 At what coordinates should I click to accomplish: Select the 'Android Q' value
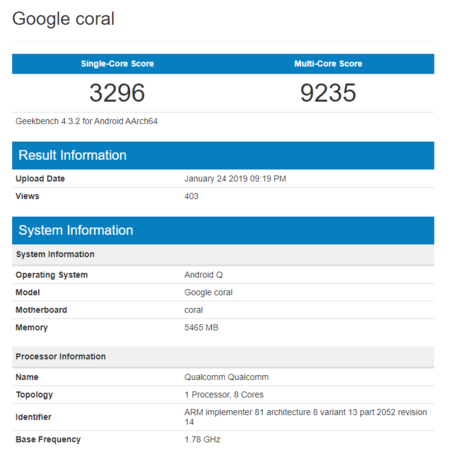click(x=203, y=275)
